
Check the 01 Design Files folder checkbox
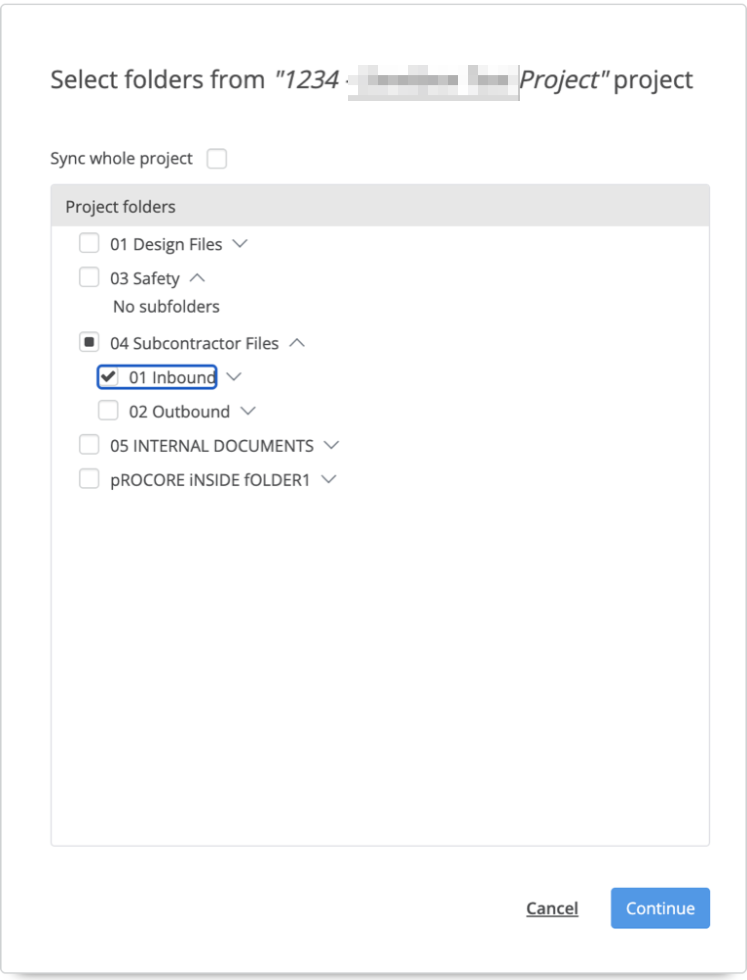[x=89, y=243]
